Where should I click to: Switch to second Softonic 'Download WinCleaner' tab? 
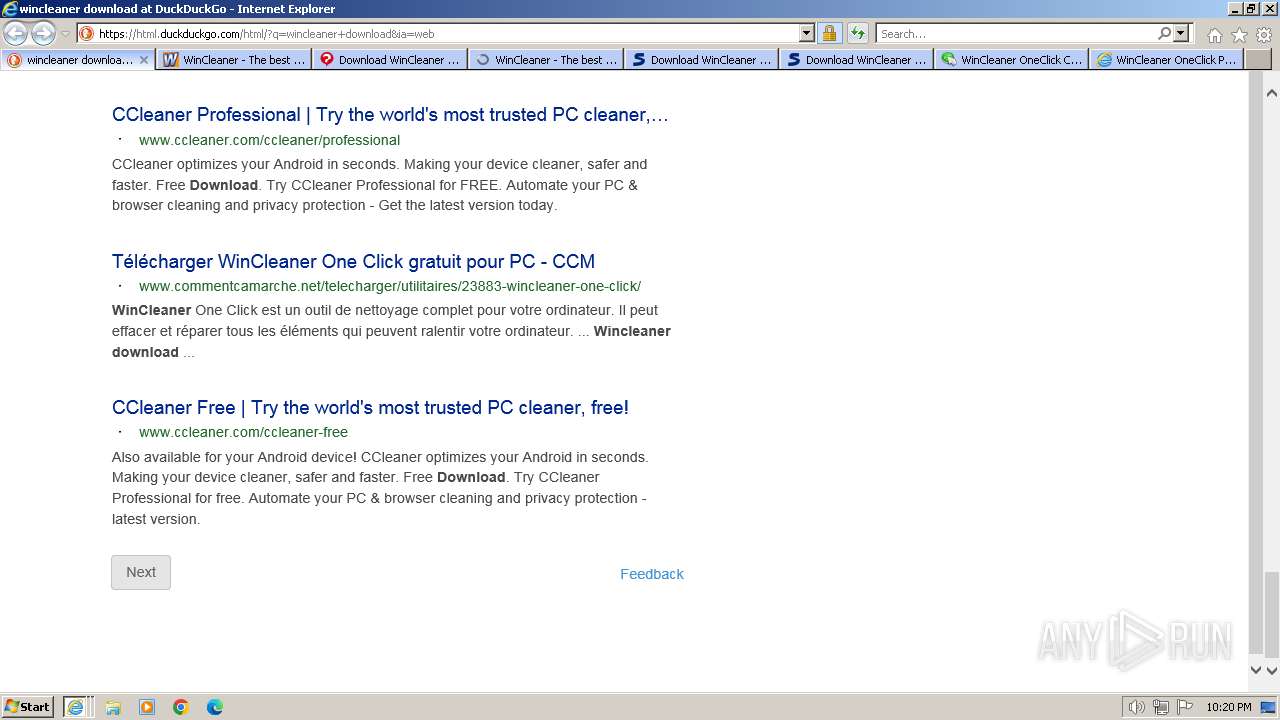(857, 60)
